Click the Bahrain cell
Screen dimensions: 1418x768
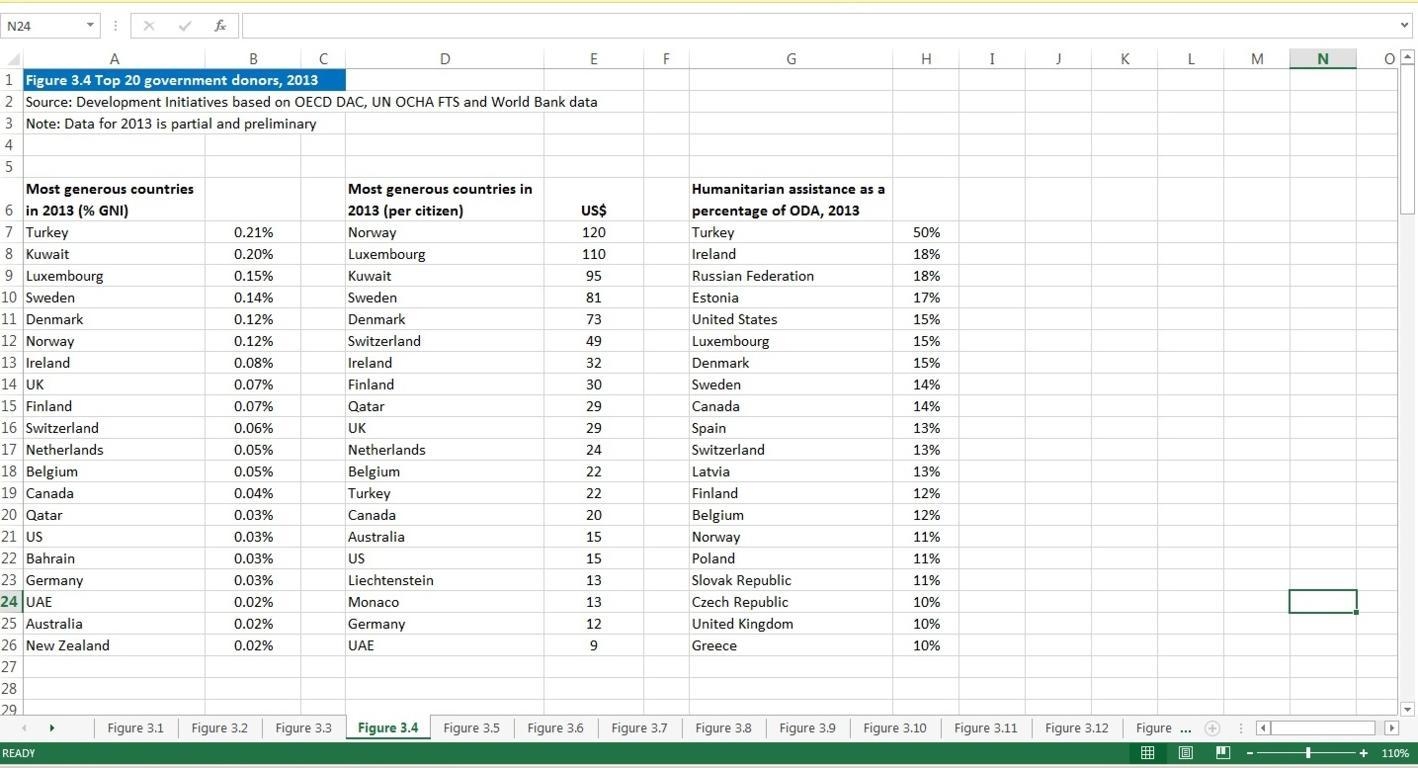(x=114, y=559)
